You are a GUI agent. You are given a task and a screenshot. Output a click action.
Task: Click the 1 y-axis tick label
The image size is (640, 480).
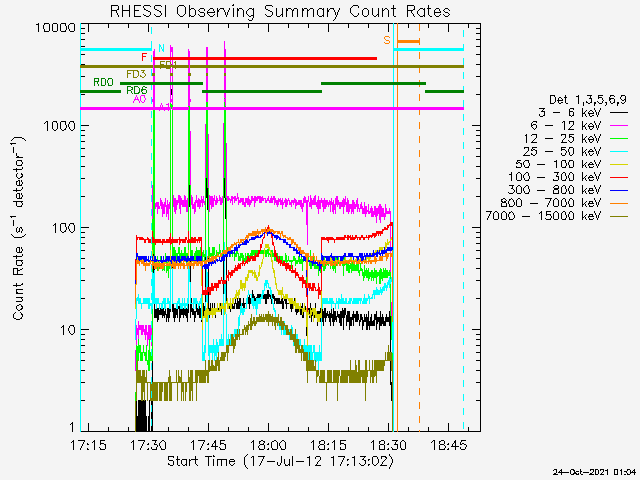tap(72, 427)
